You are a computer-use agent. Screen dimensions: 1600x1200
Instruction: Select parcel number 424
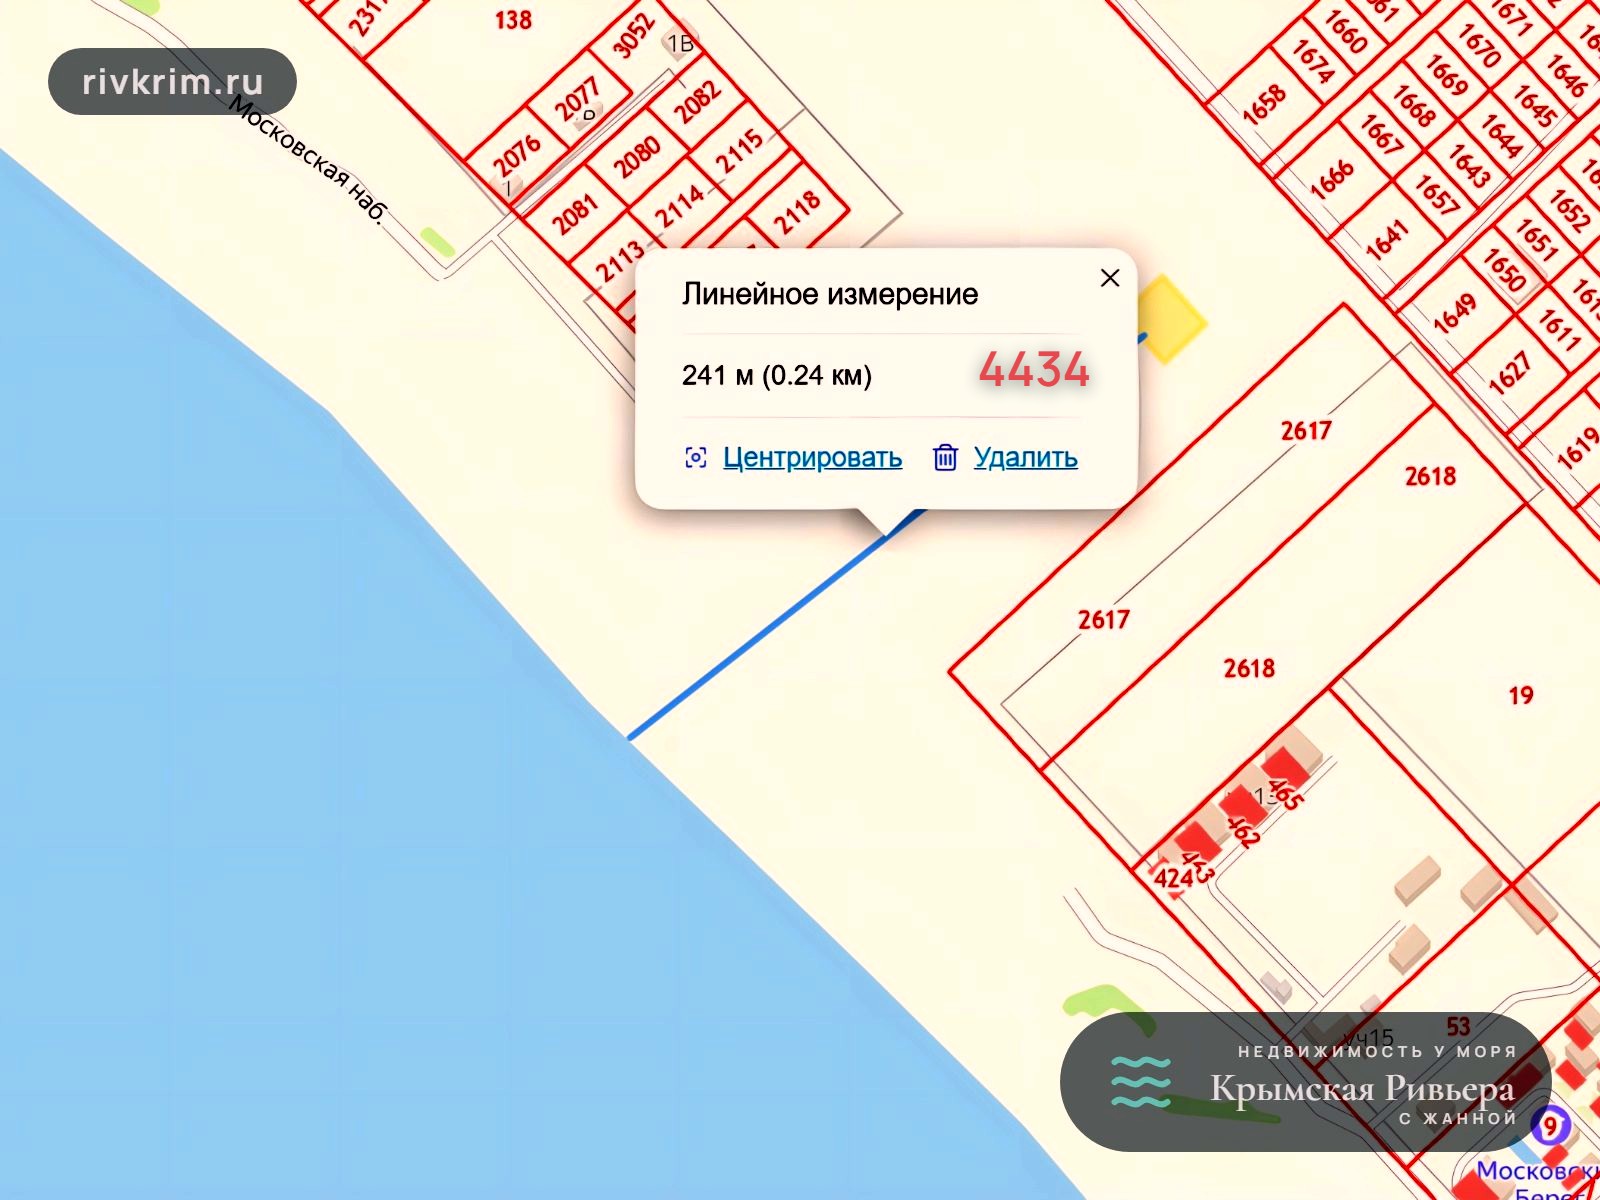[x=1172, y=878]
